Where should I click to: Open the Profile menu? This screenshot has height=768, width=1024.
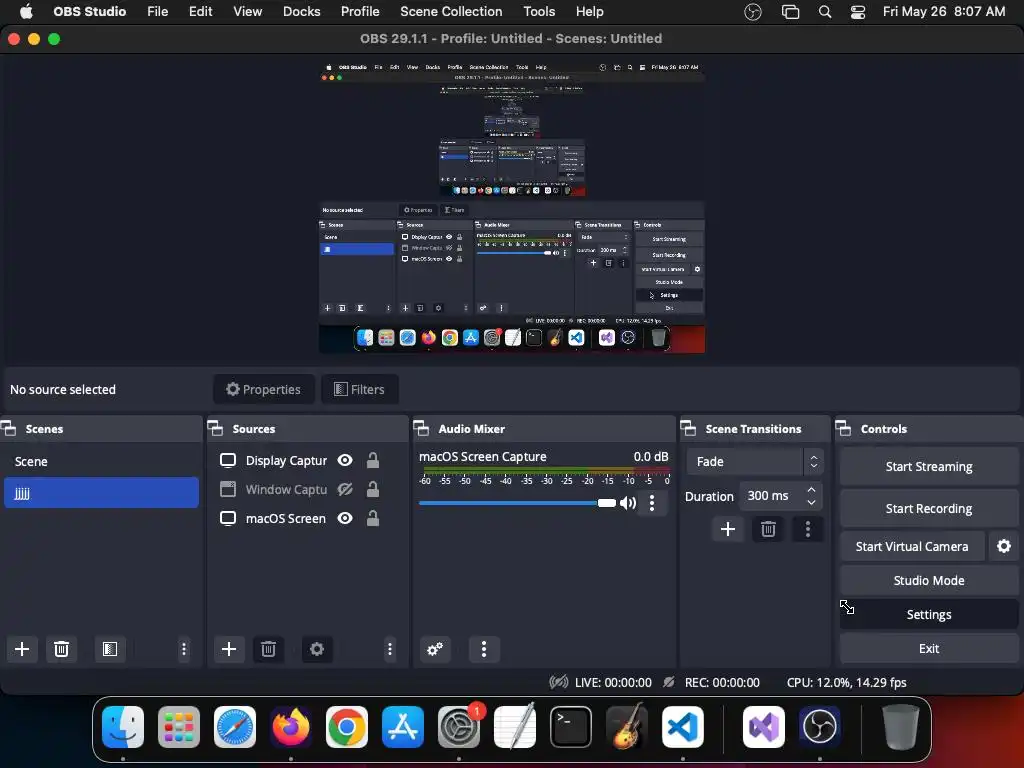[360, 12]
